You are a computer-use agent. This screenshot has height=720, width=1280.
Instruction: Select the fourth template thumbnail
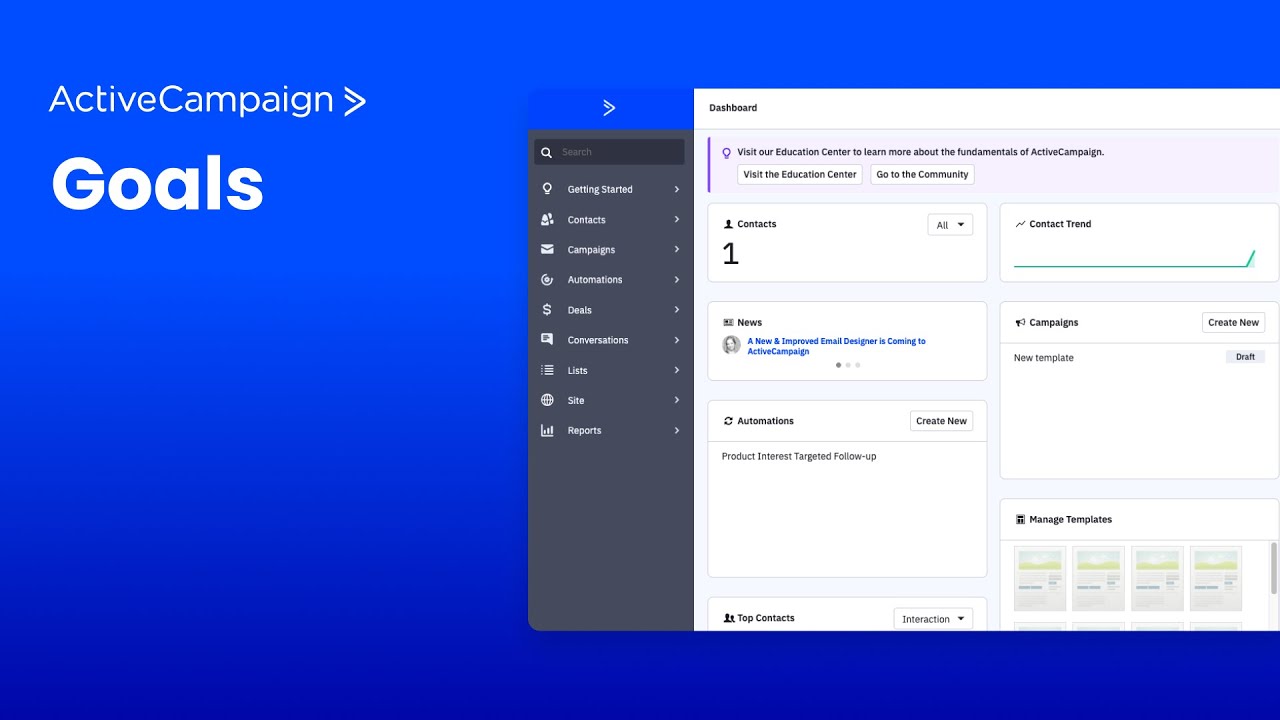point(1216,578)
